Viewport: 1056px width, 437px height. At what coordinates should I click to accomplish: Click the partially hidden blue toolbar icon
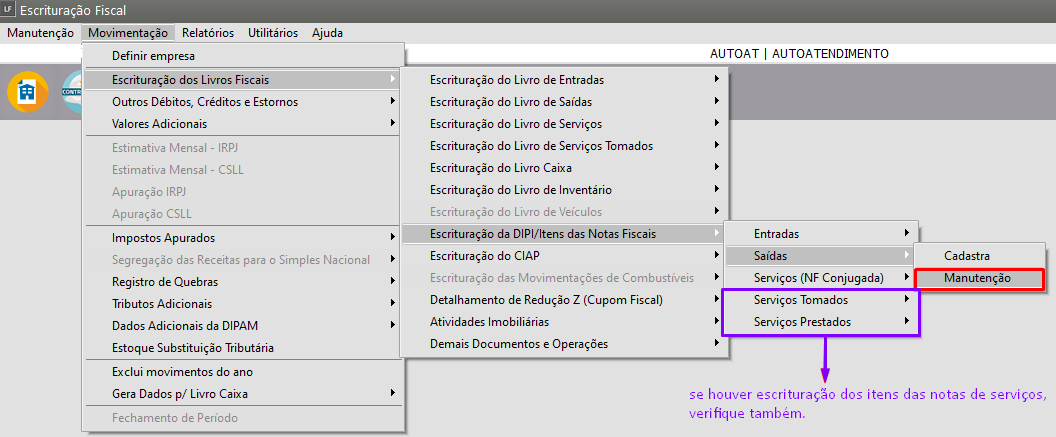coord(72,92)
